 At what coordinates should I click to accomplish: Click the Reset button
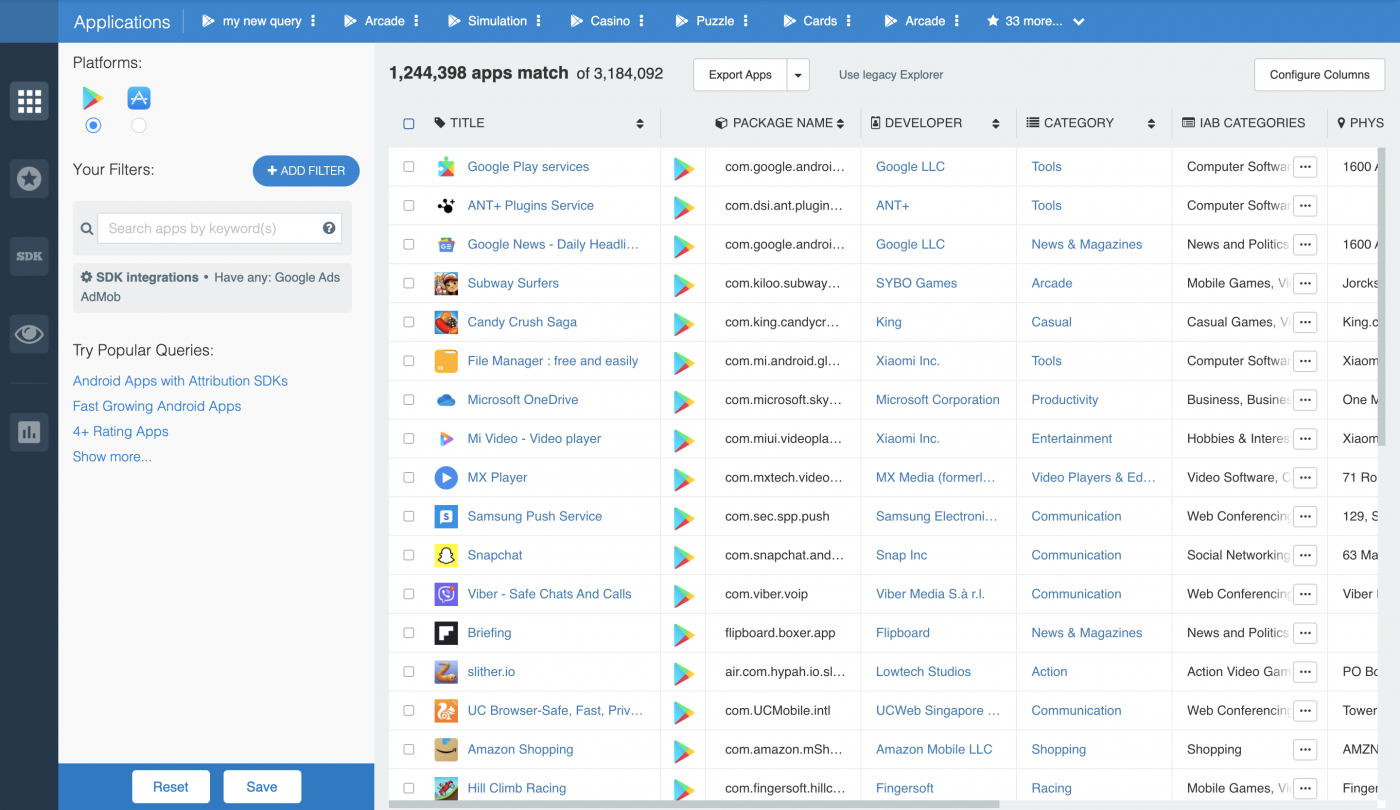pos(171,787)
